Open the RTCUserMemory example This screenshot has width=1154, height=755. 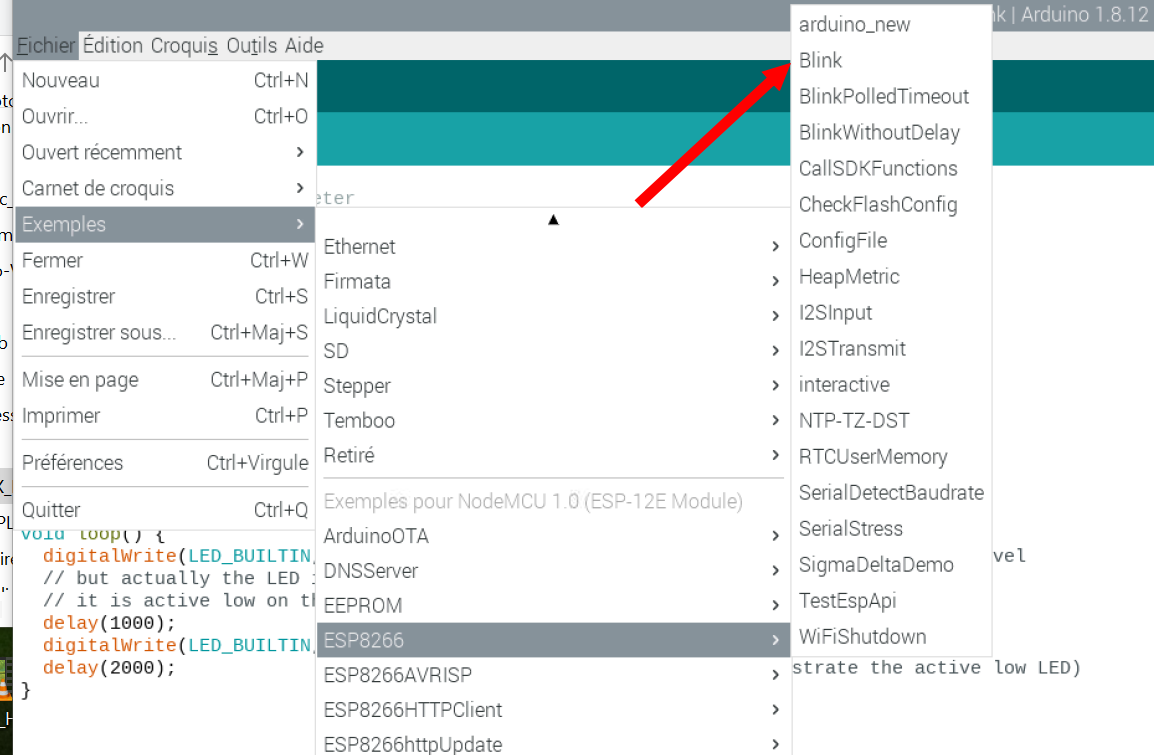point(891,457)
